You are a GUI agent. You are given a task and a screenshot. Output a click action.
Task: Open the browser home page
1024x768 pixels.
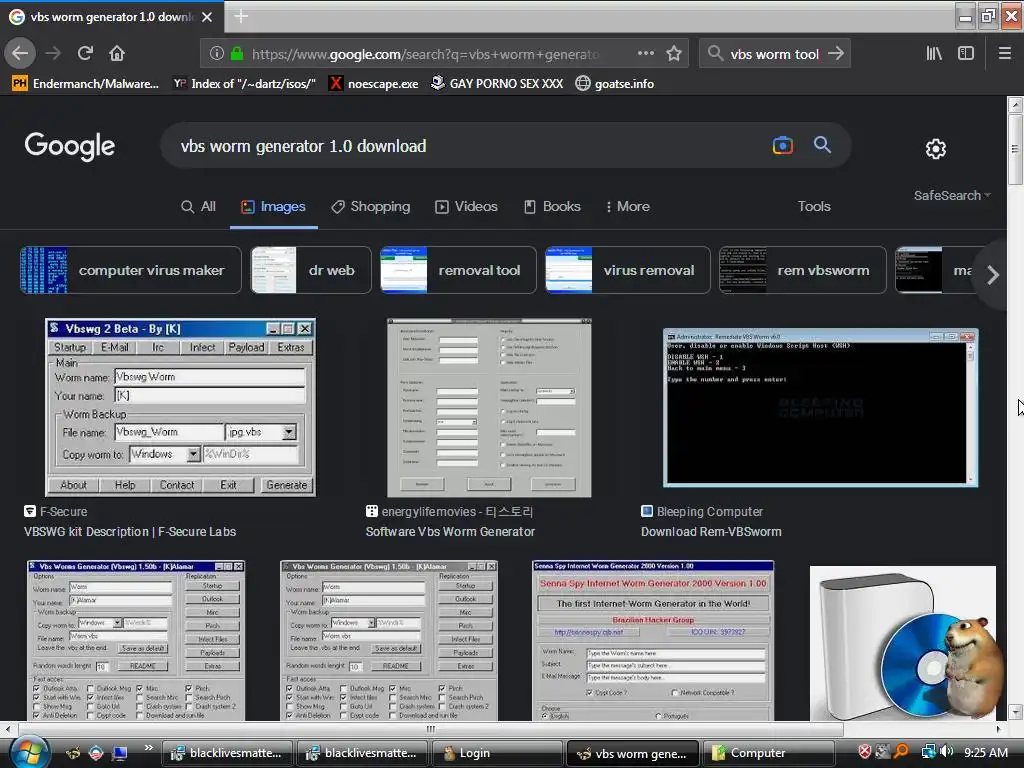[x=117, y=54]
